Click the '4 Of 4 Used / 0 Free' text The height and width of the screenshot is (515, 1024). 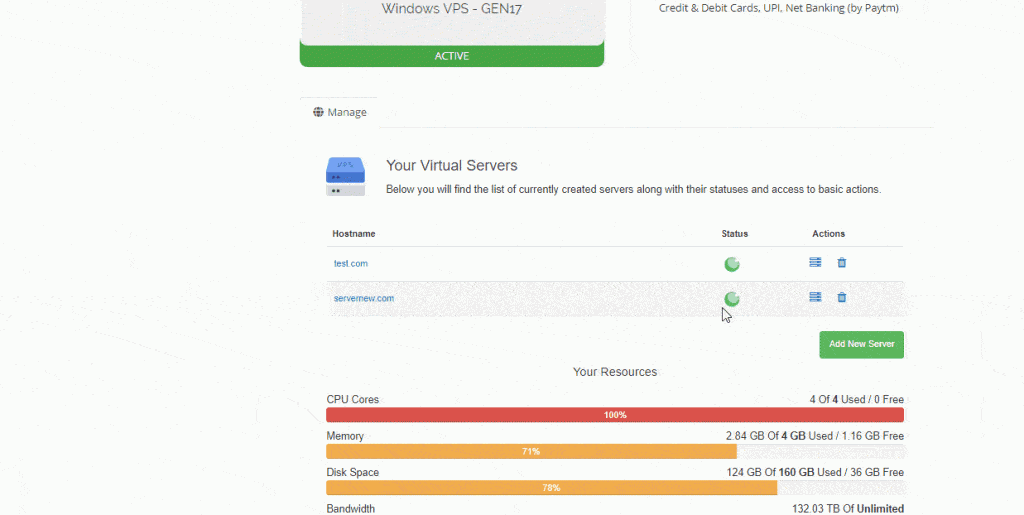coord(857,399)
